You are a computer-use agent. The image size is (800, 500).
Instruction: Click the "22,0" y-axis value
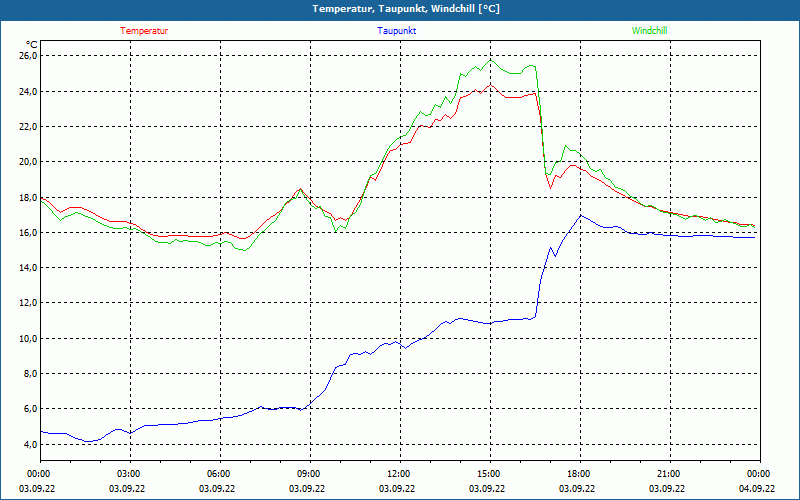pos(28,127)
